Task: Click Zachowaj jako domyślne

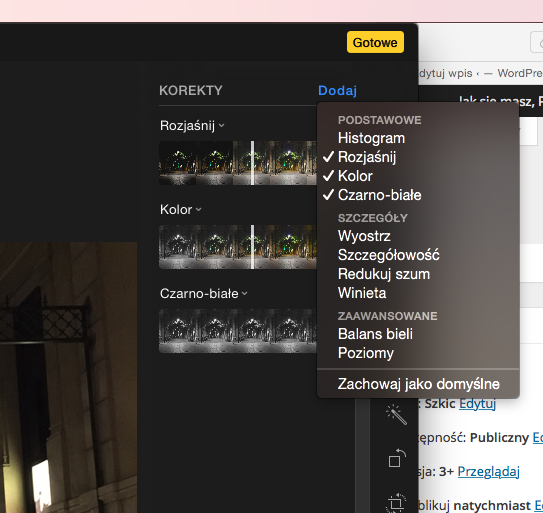Action: point(418,384)
